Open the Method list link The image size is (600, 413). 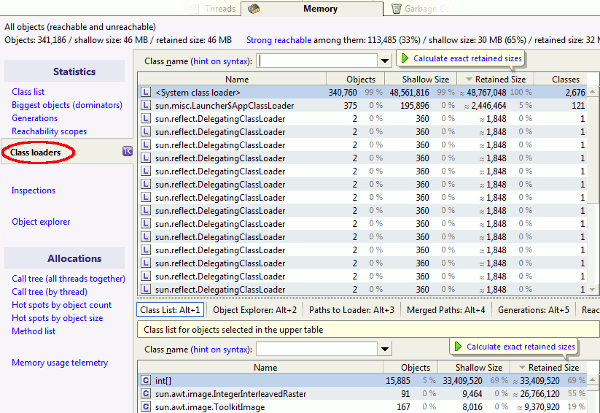(x=33, y=331)
